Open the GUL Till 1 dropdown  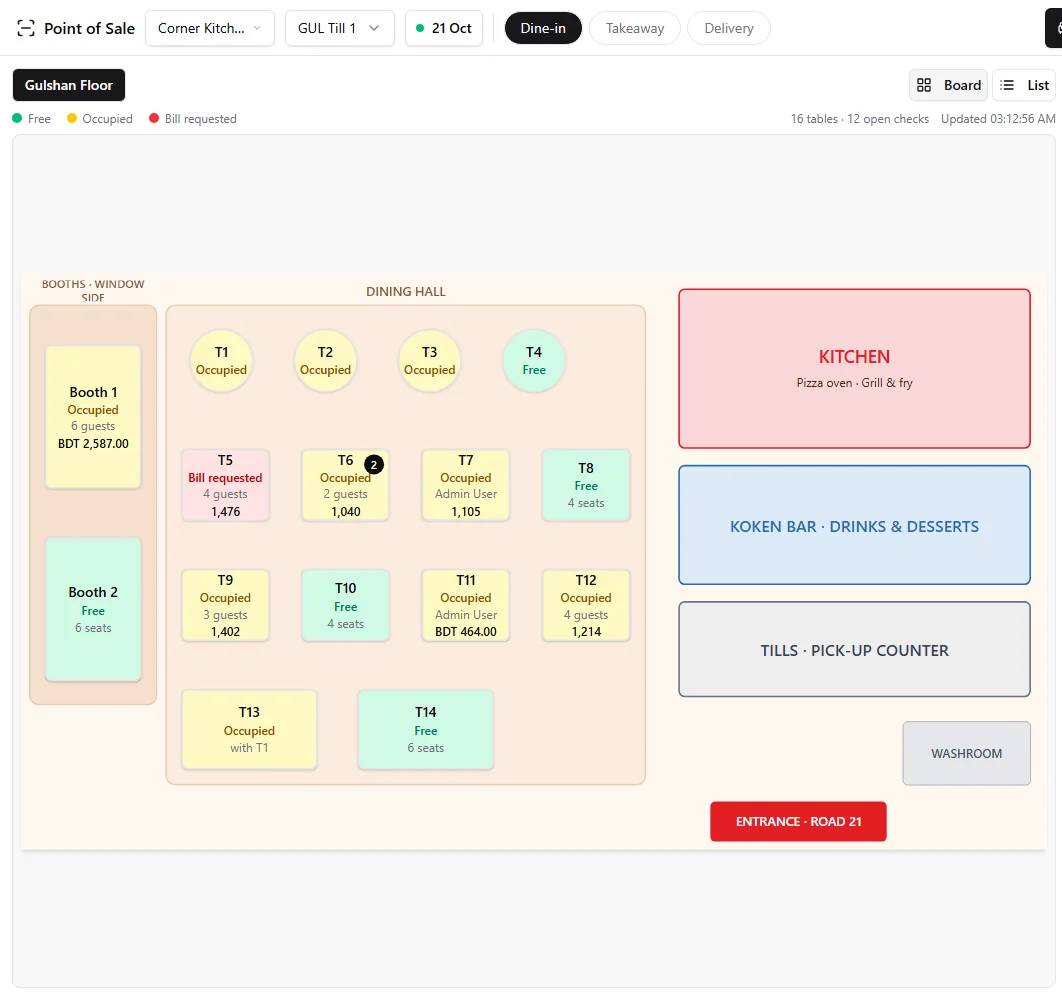339,28
